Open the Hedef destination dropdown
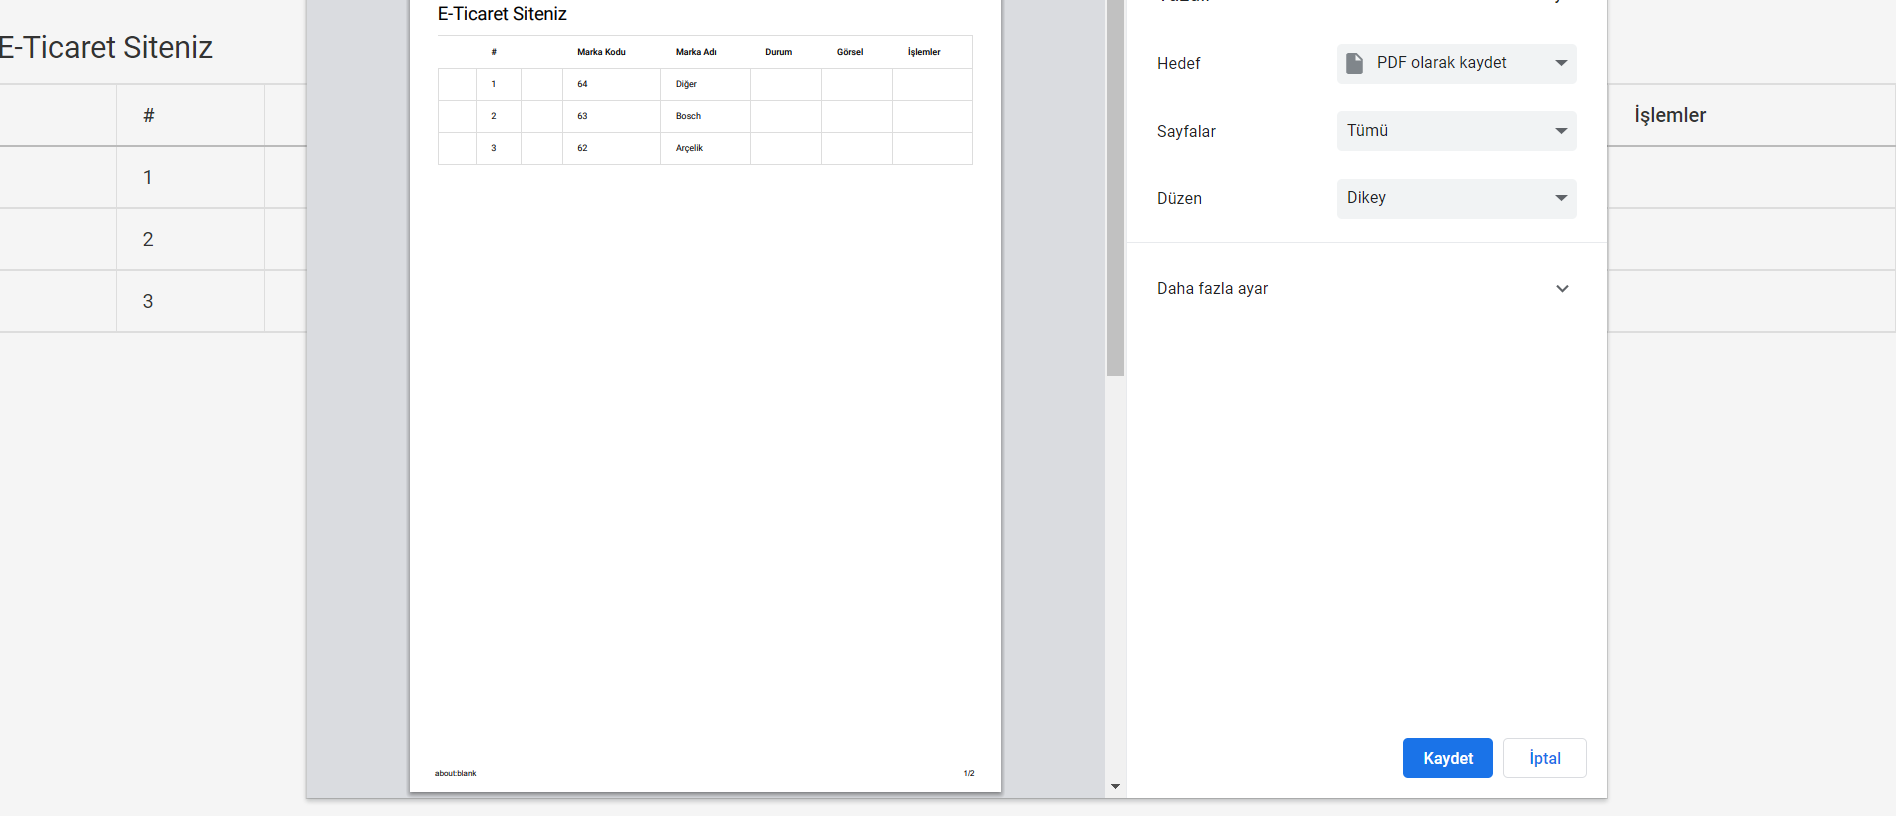Image resolution: width=1896 pixels, height=816 pixels. coord(1457,63)
